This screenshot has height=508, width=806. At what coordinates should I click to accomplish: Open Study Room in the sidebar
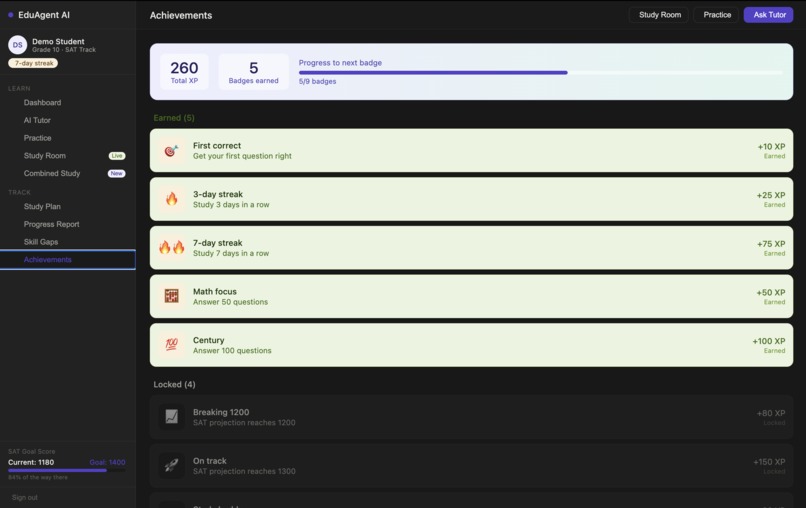(x=68, y=155)
